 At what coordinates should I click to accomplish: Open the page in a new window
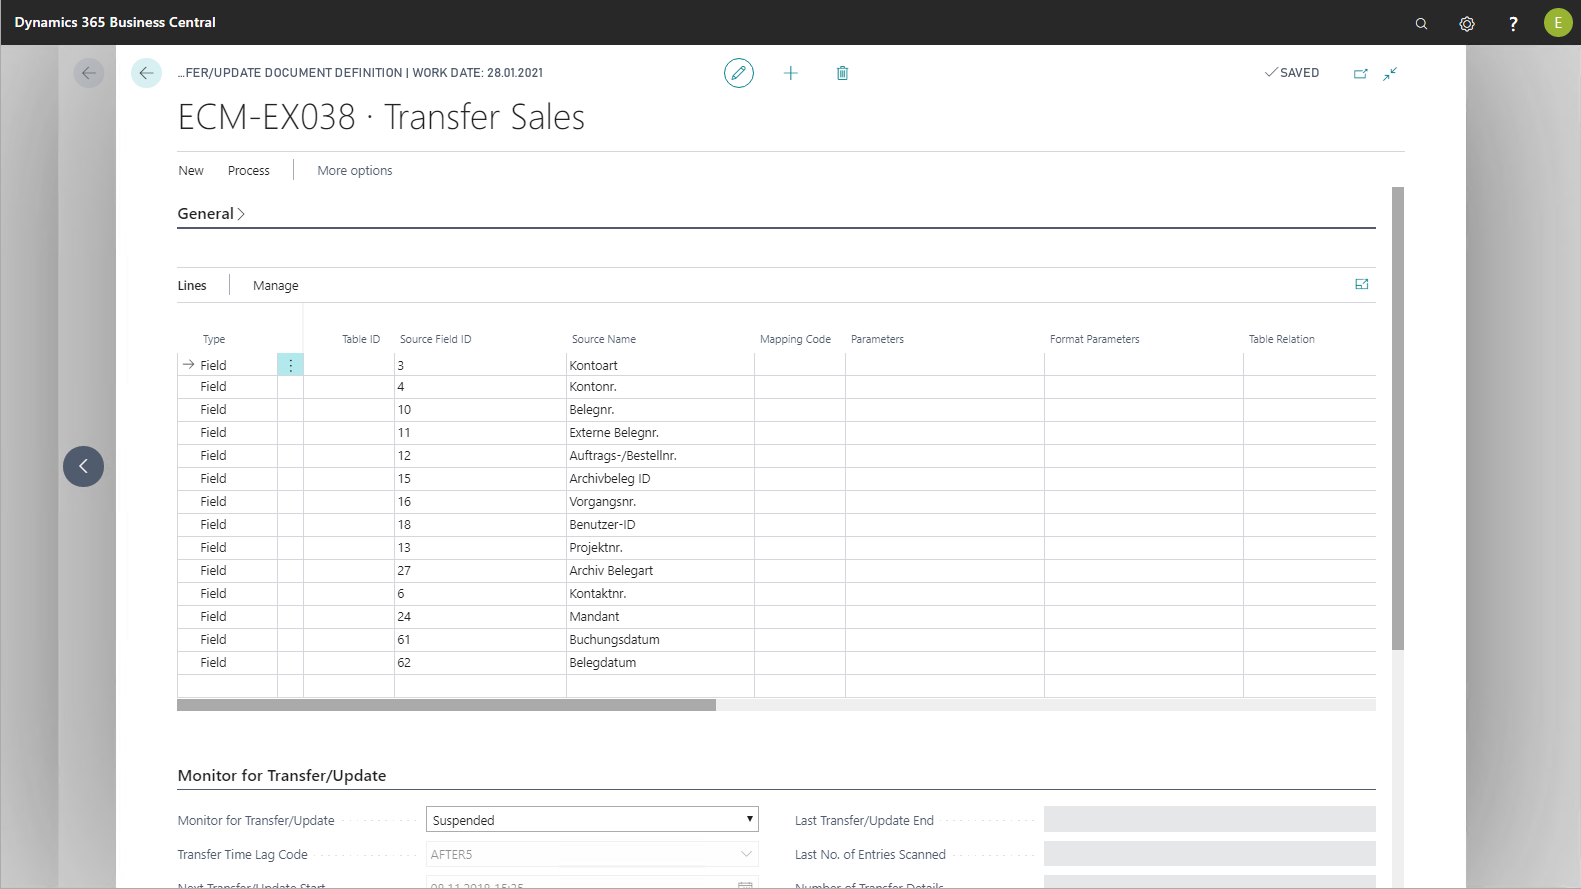click(x=1360, y=74)
